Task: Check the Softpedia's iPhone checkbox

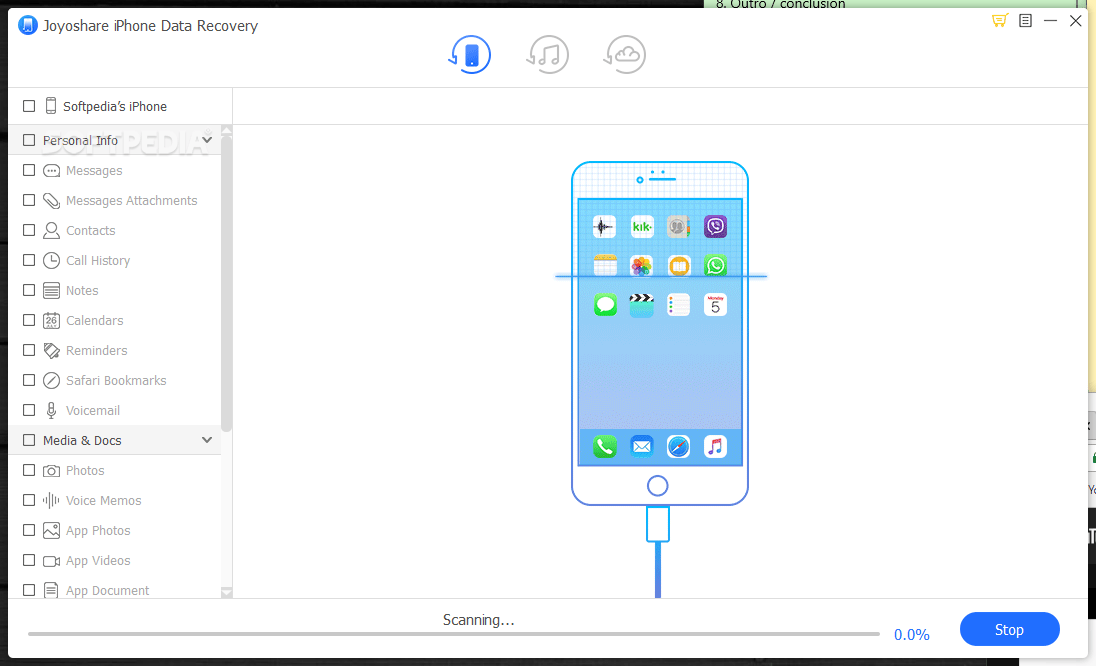Action: pyautogui.click(x=29, y=106)
